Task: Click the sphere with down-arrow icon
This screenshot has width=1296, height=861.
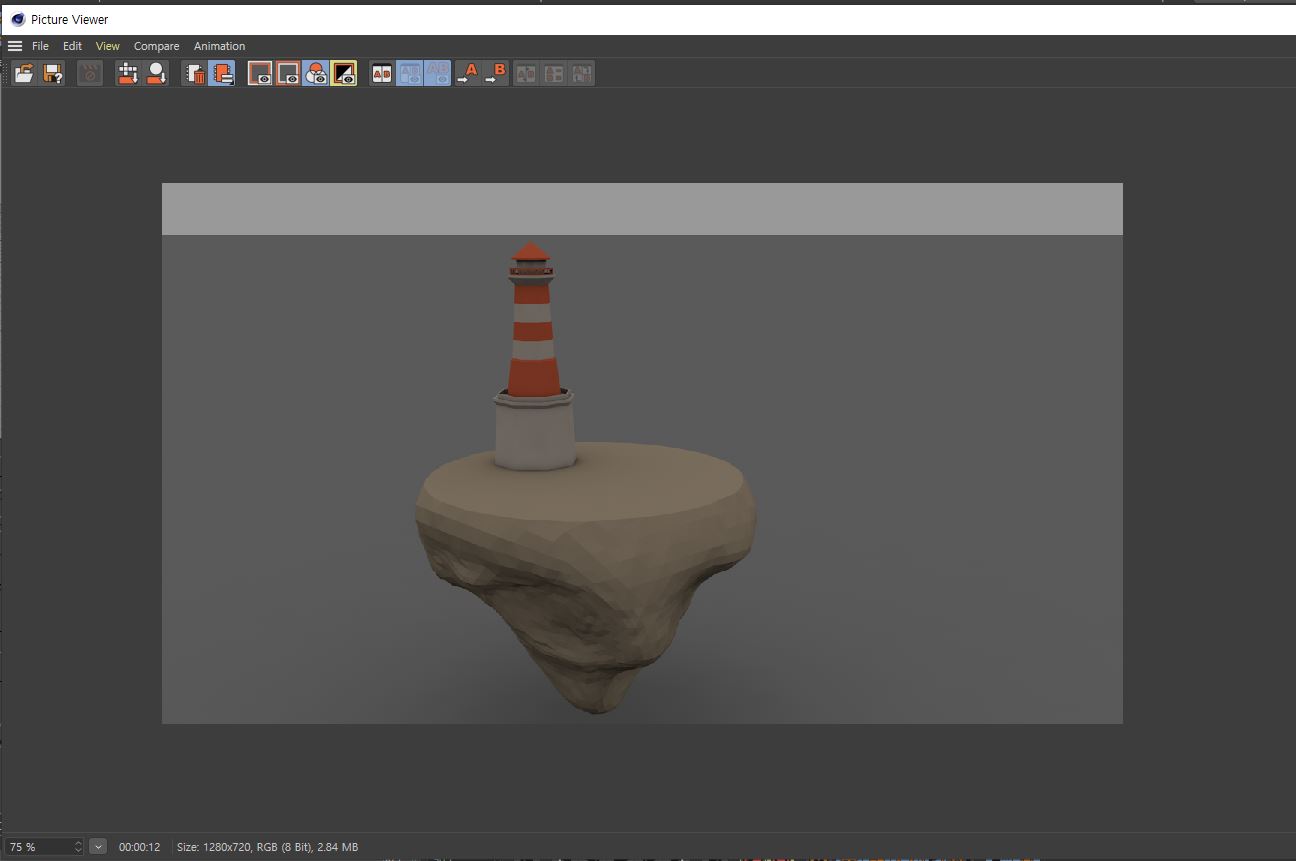Action: click(x=156, y=73)
